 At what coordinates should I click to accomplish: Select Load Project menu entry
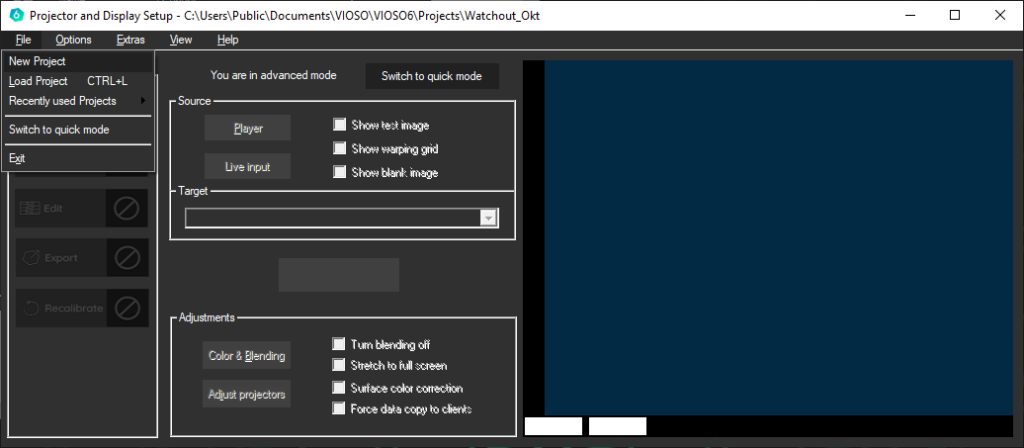(x=38, y=81)
